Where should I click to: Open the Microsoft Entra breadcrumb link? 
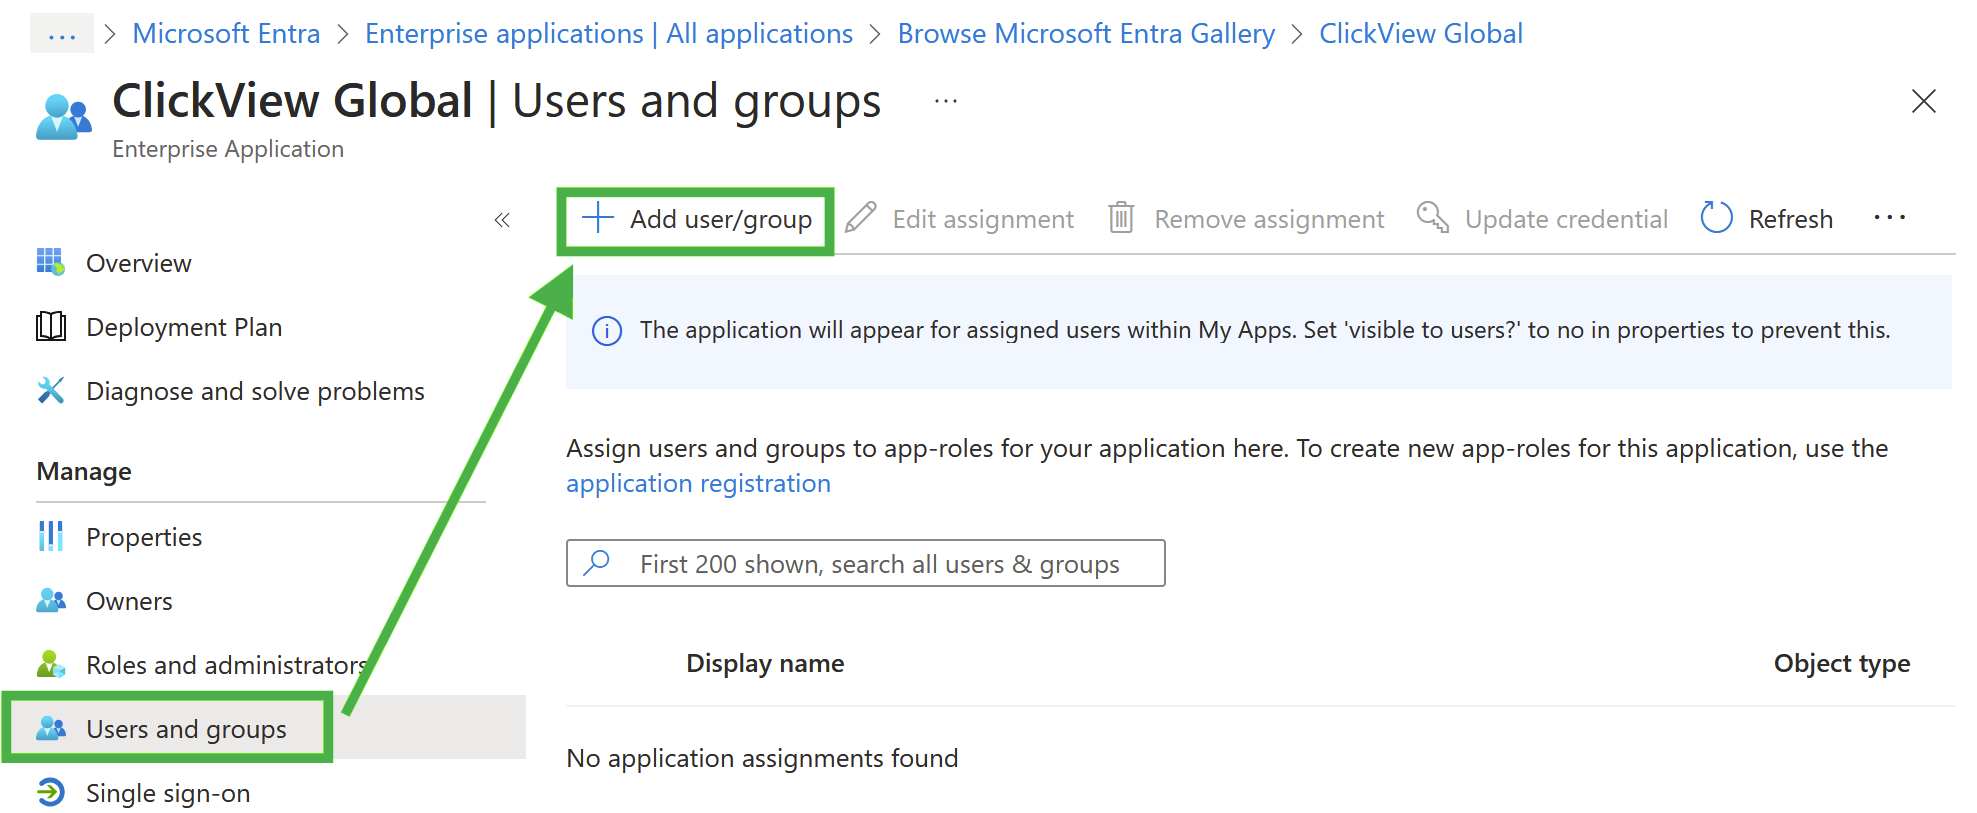click(226, 34)
